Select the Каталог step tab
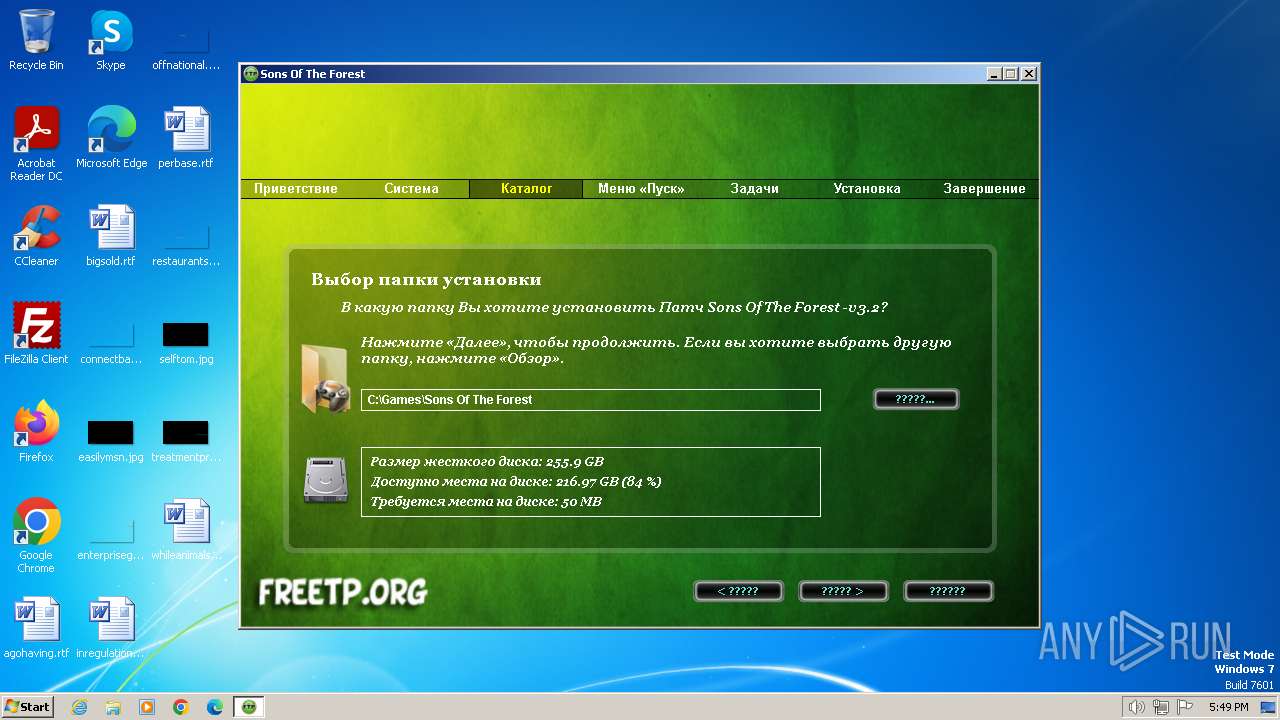 point(526,189)
